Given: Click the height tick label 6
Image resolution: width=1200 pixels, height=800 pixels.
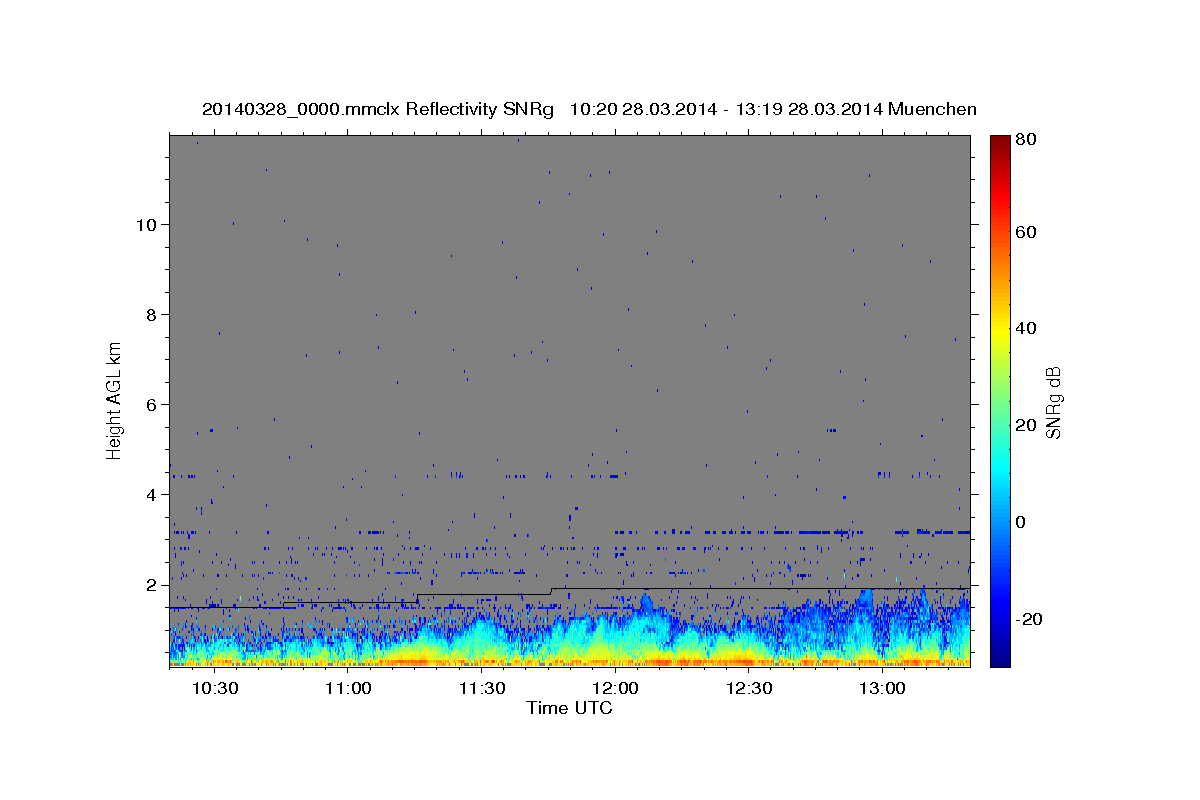Looking at the screenshot, I should click(x=153, y=405).
